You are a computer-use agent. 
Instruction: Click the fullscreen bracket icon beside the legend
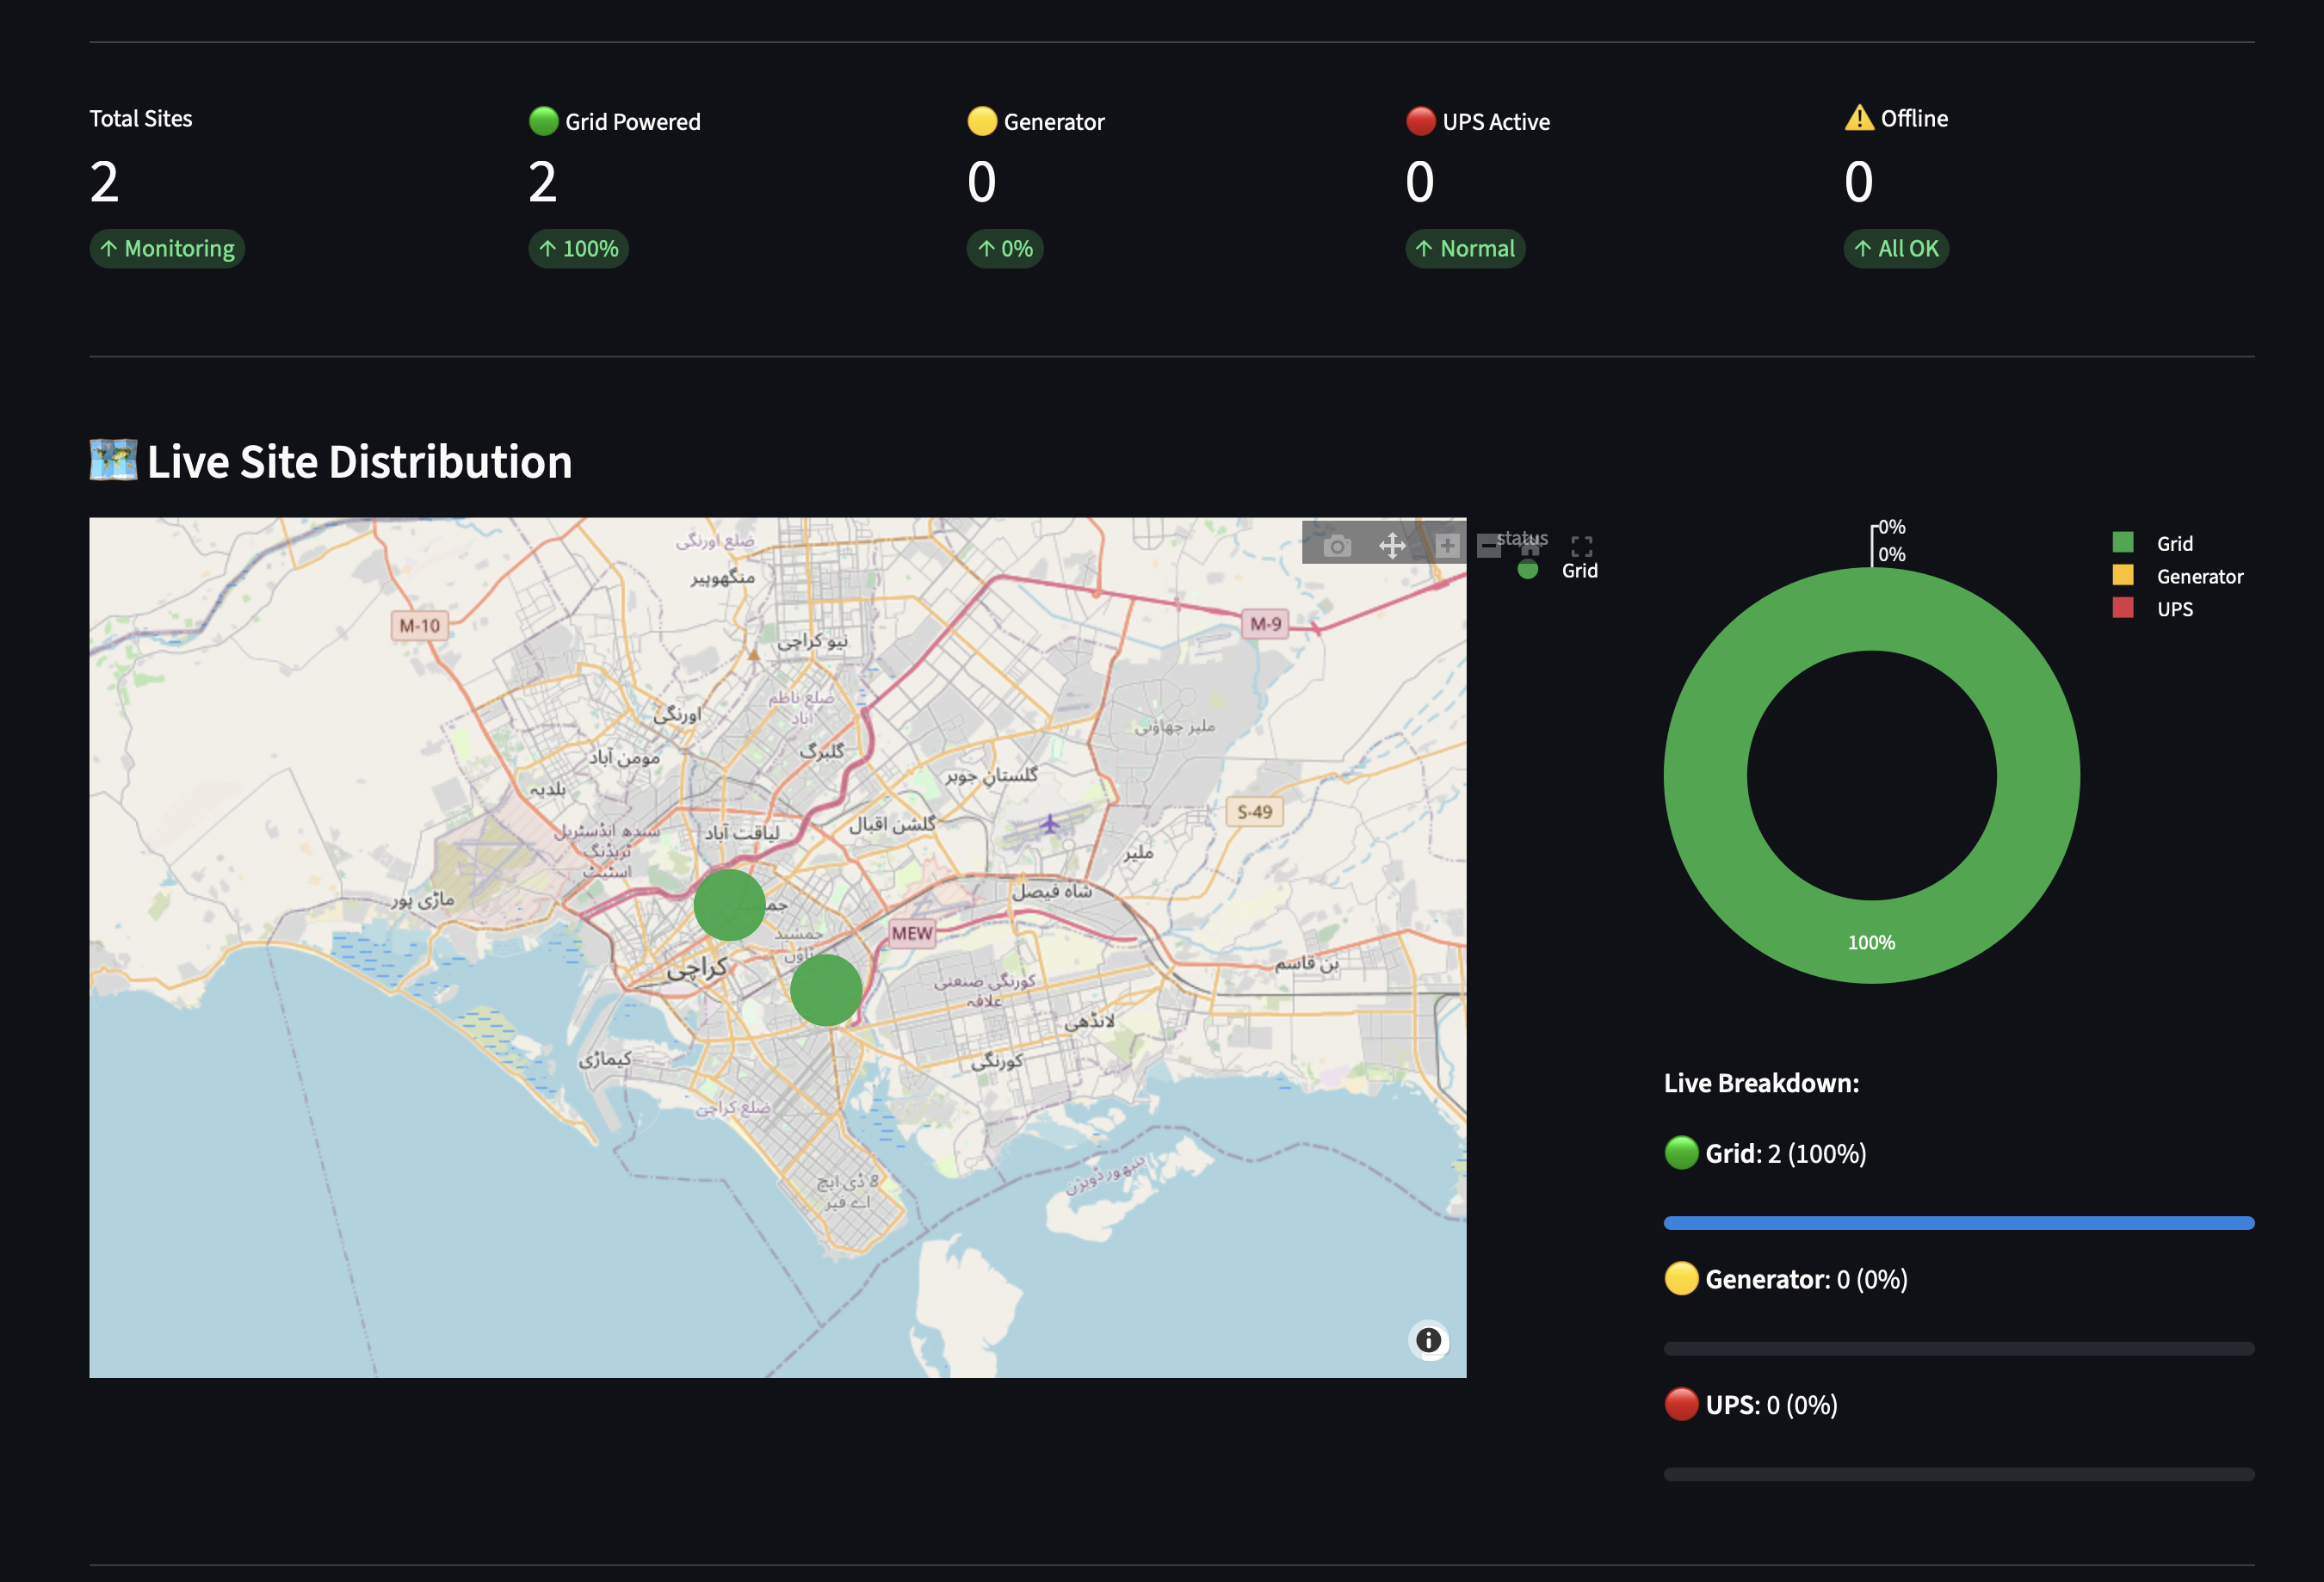tap(1581, 546)
